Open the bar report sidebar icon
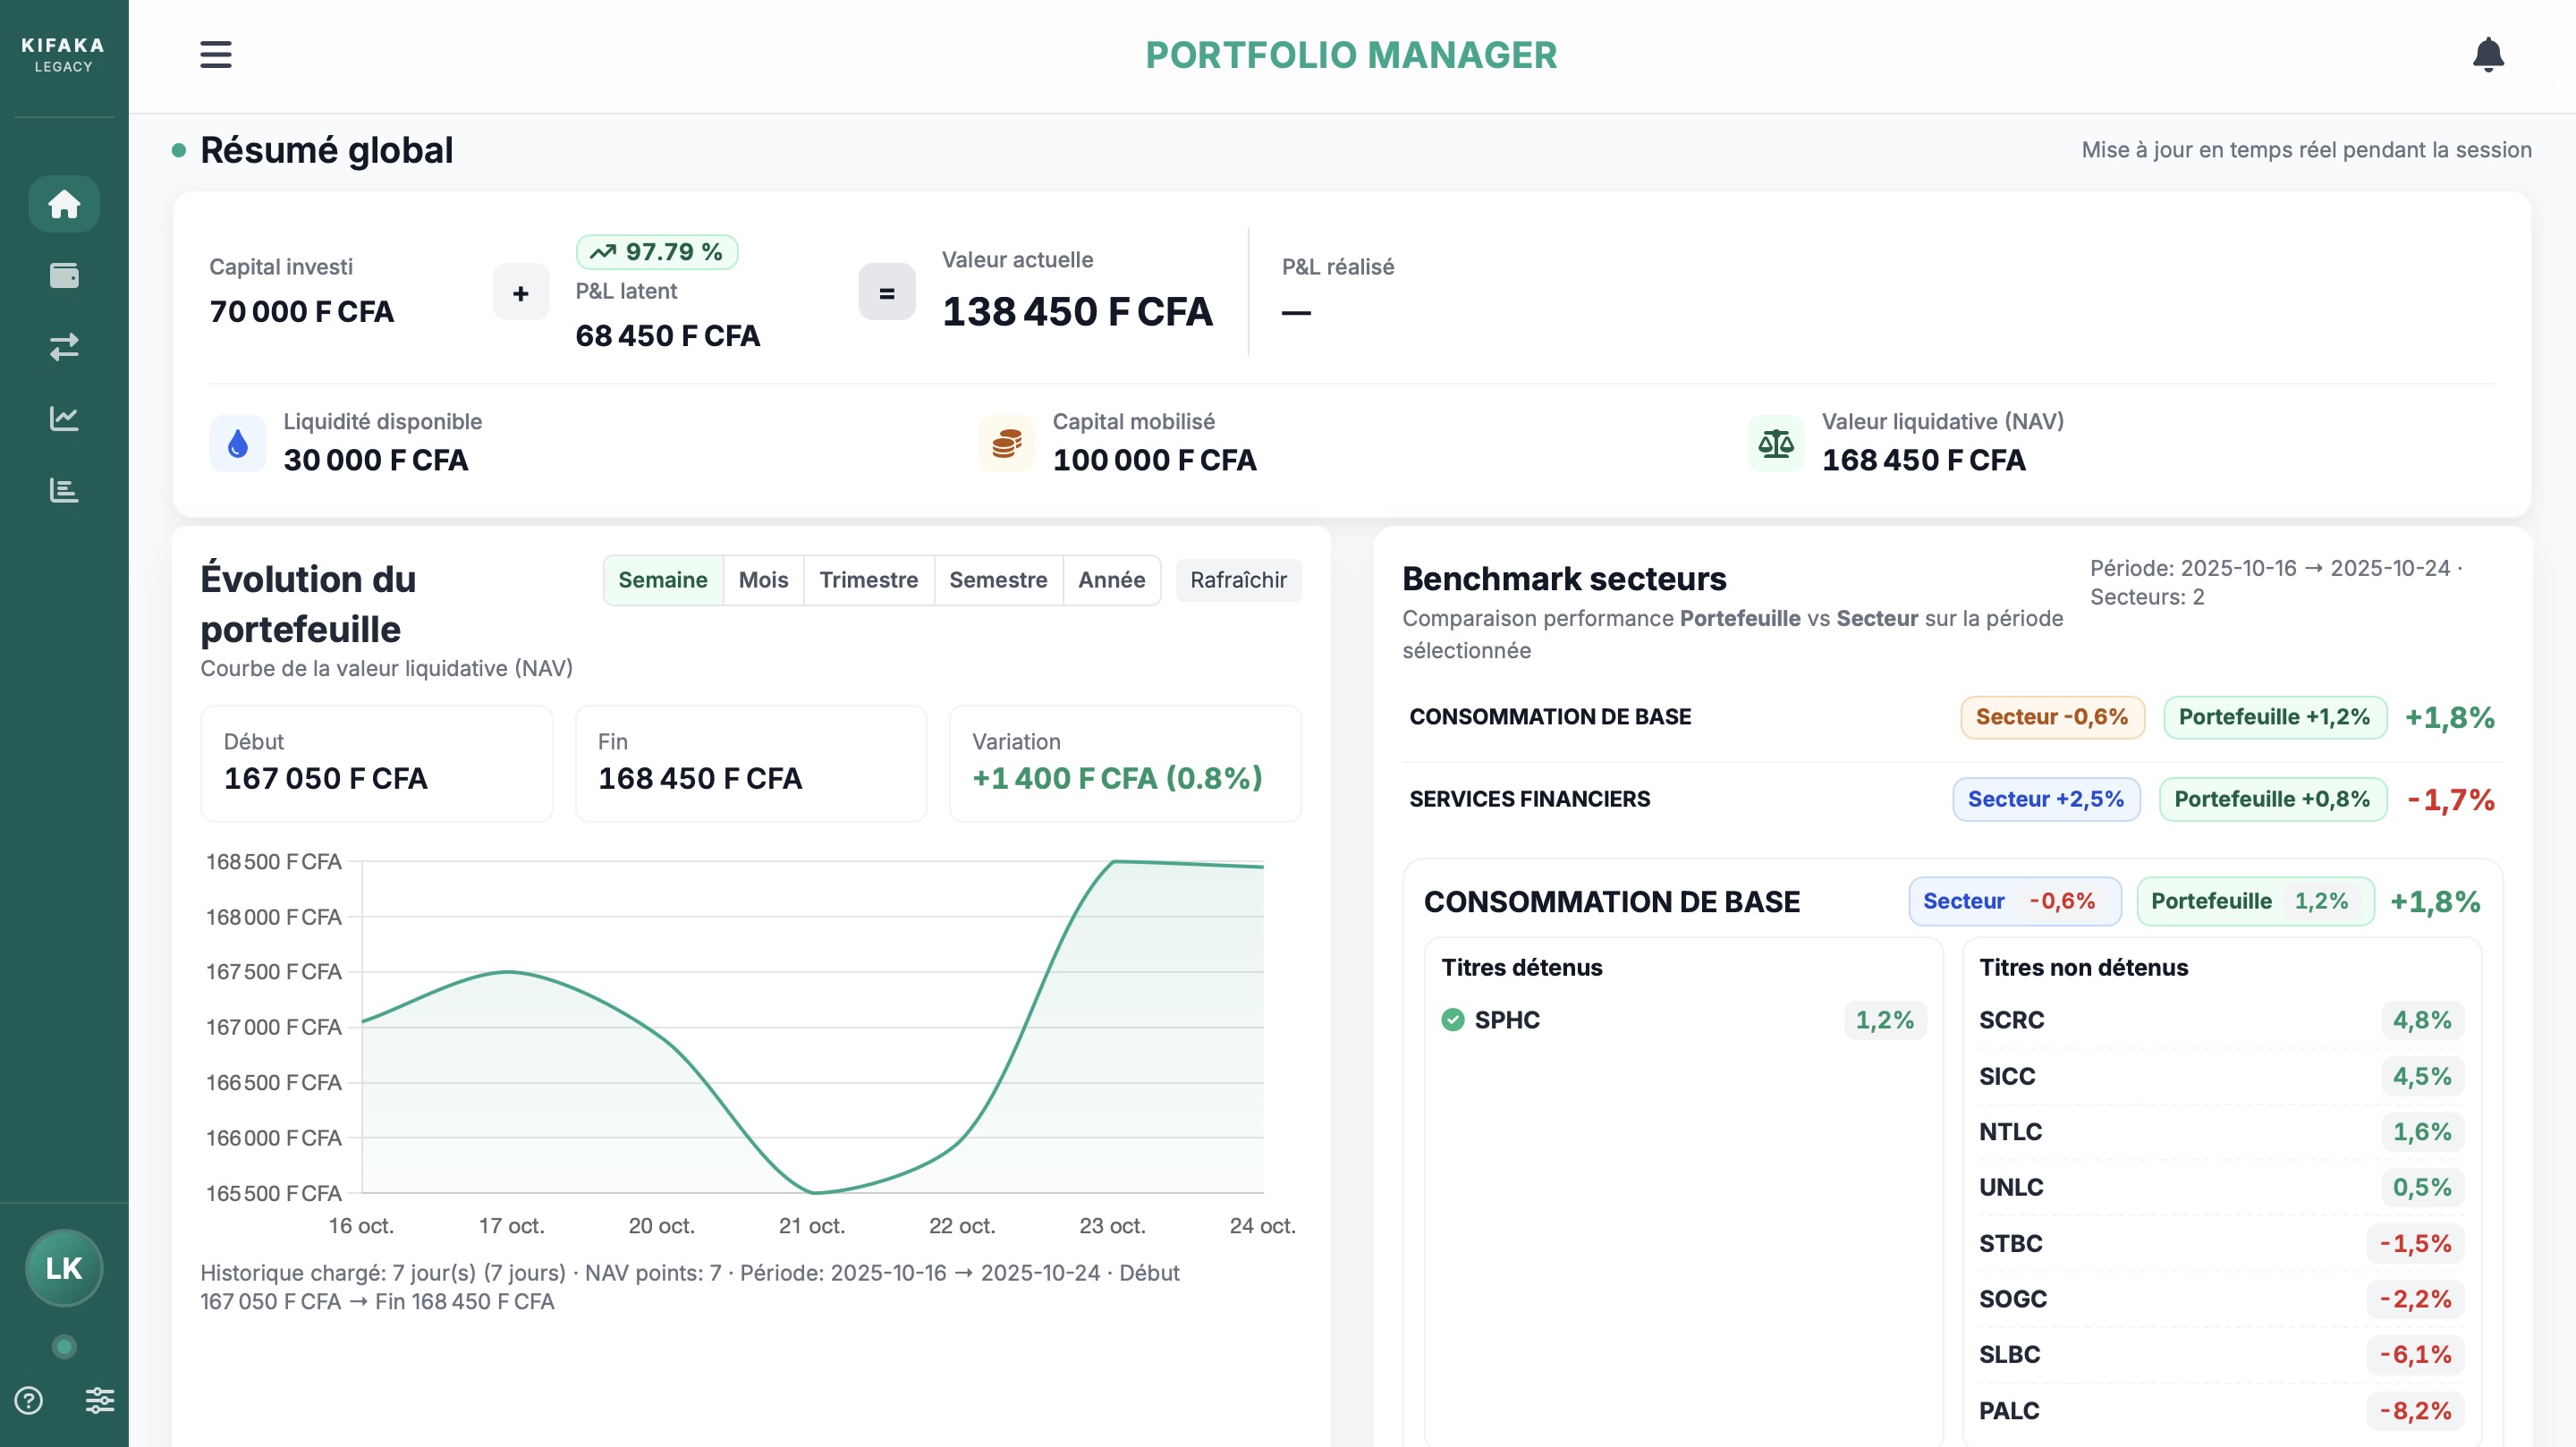 pyautogui.click(x=64, y=490)
